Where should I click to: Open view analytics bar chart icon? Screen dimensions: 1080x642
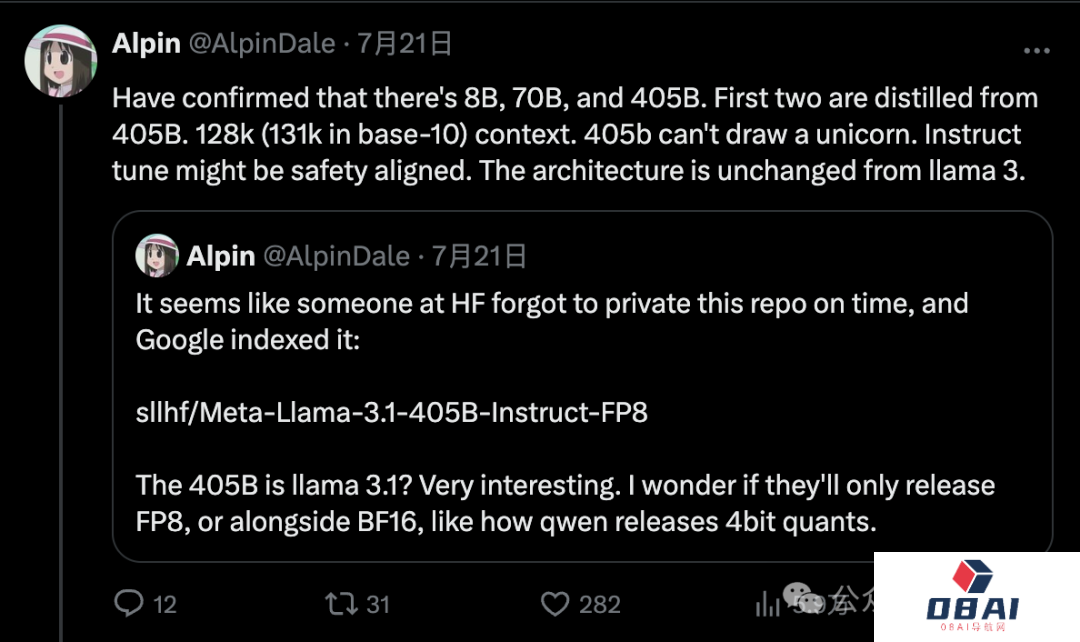[768, 603]
